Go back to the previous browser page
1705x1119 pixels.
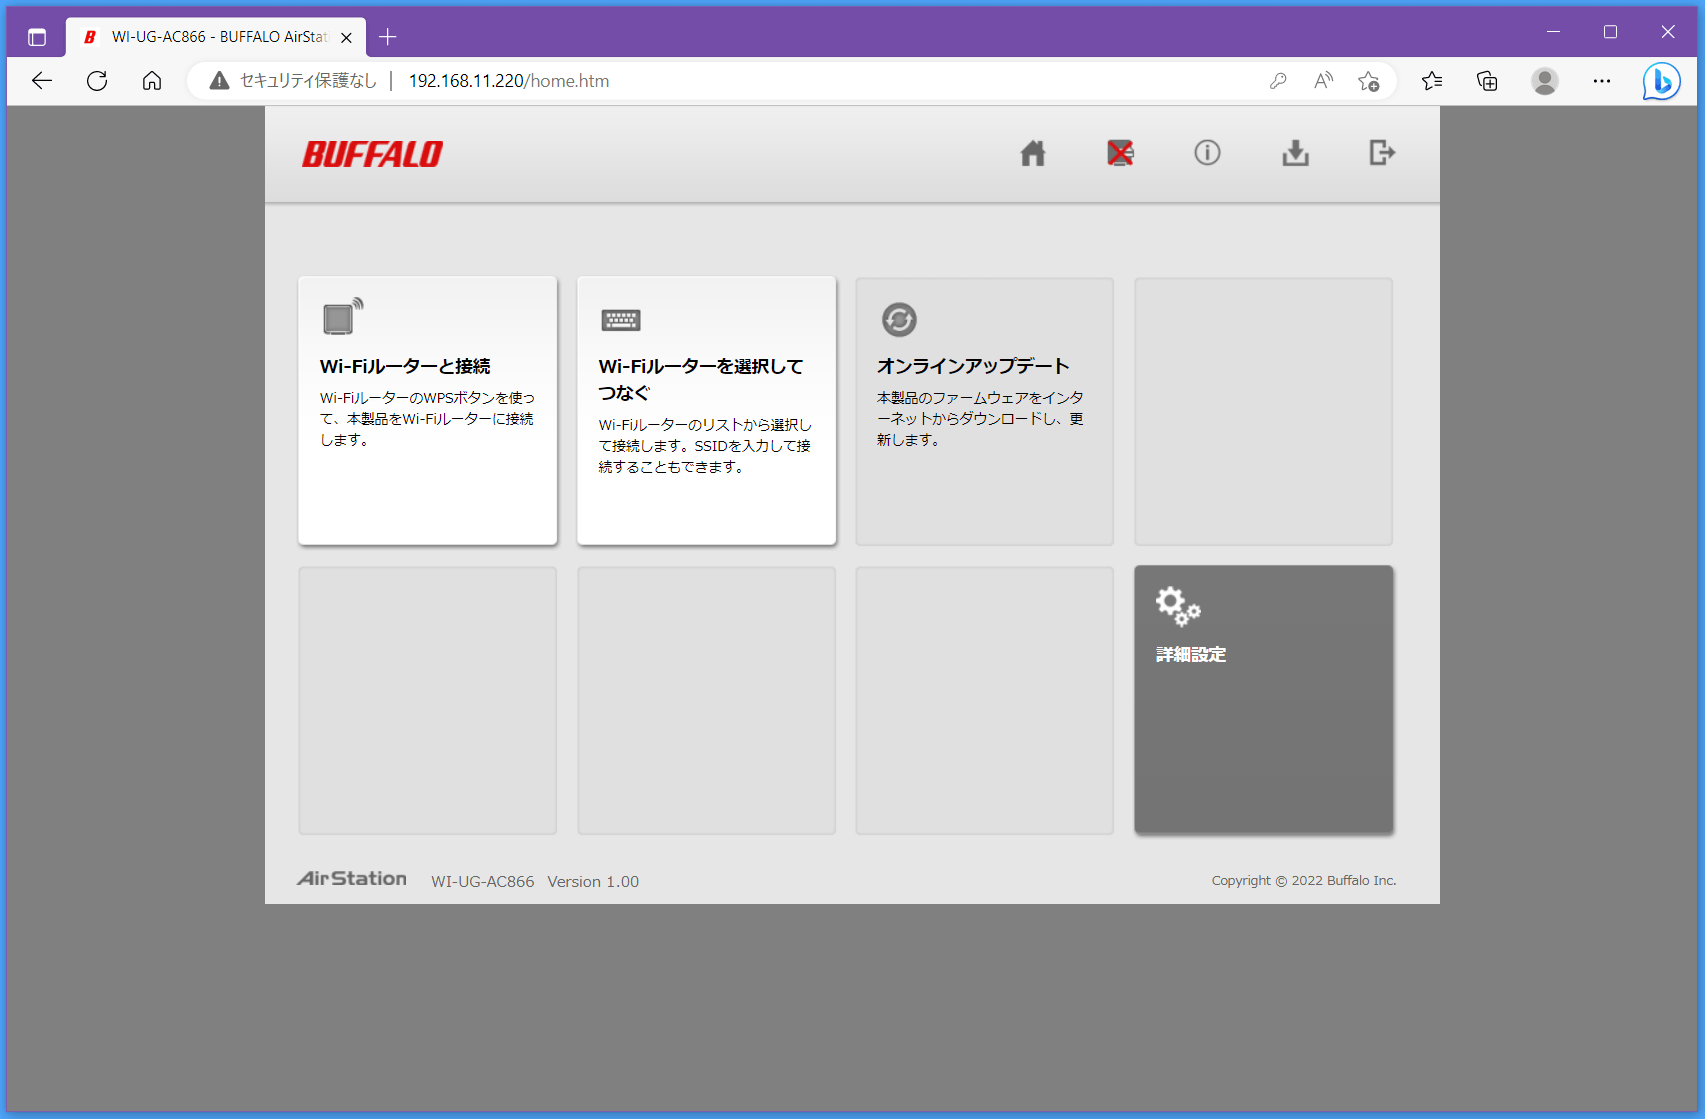click(x=42, y=81)
